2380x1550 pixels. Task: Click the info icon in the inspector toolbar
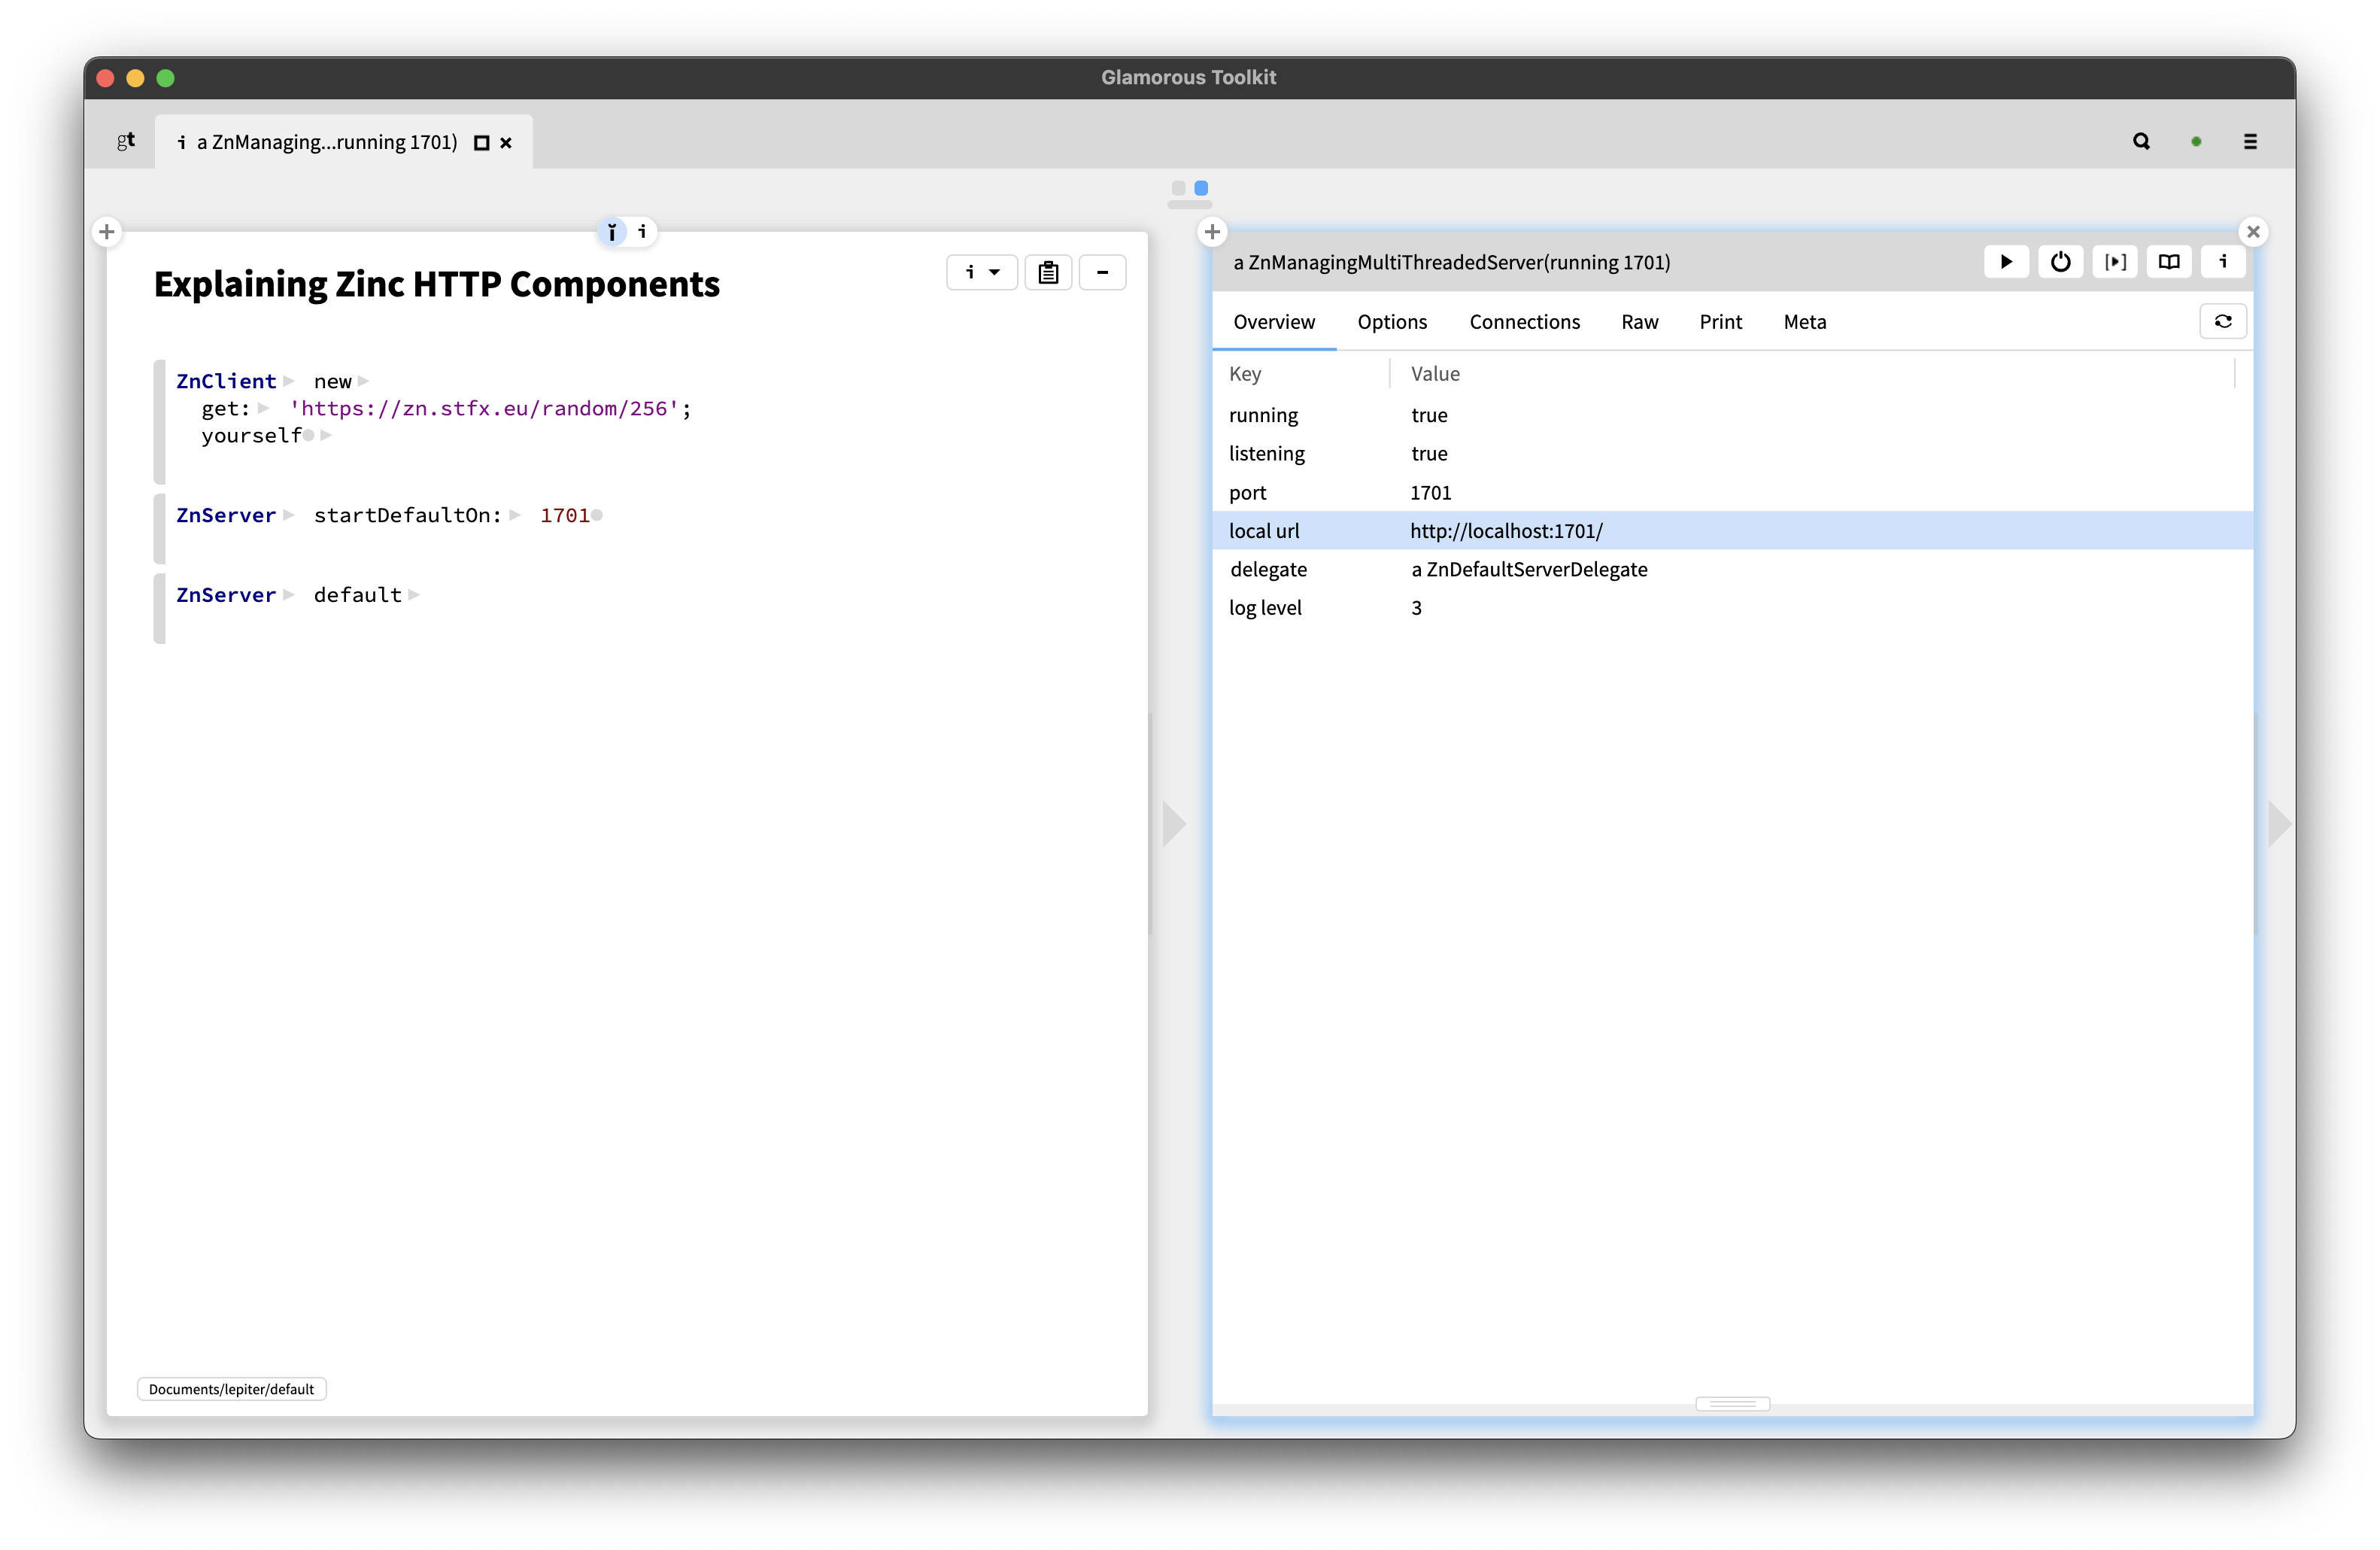coord(2223,262)
